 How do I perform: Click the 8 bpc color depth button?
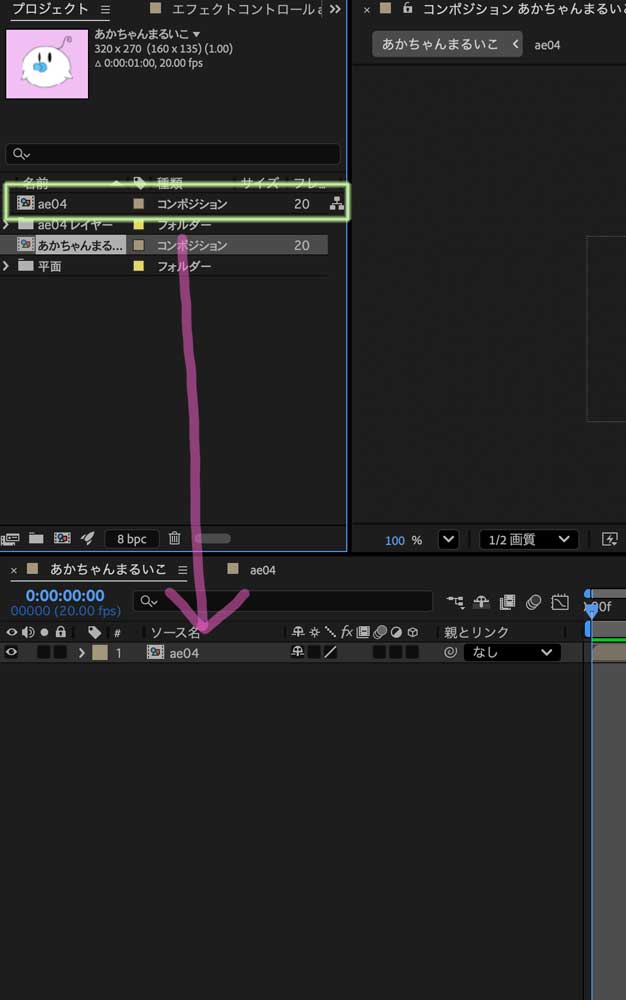coord(131,539)
